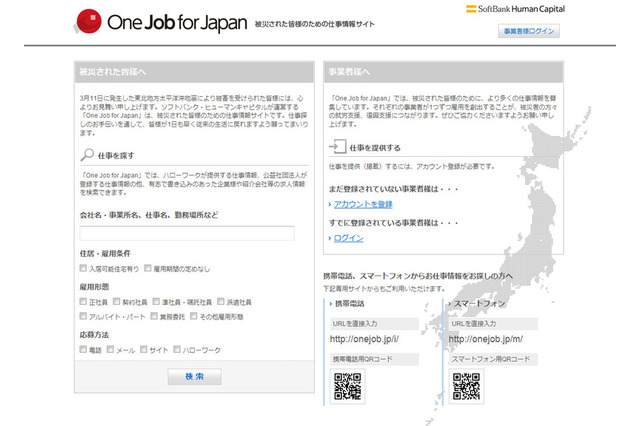Check the 入居可能住宅有り checkbox

[x=83, y=268]
